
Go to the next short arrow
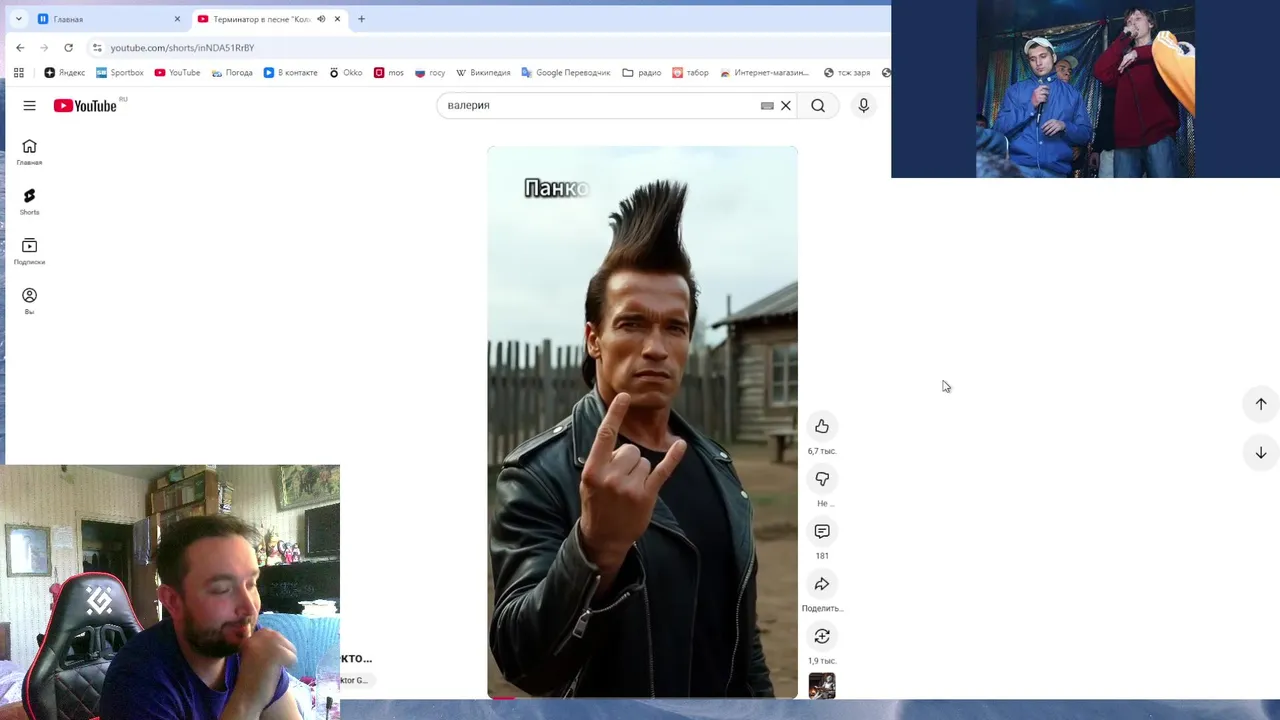(x=1261, y=453)
